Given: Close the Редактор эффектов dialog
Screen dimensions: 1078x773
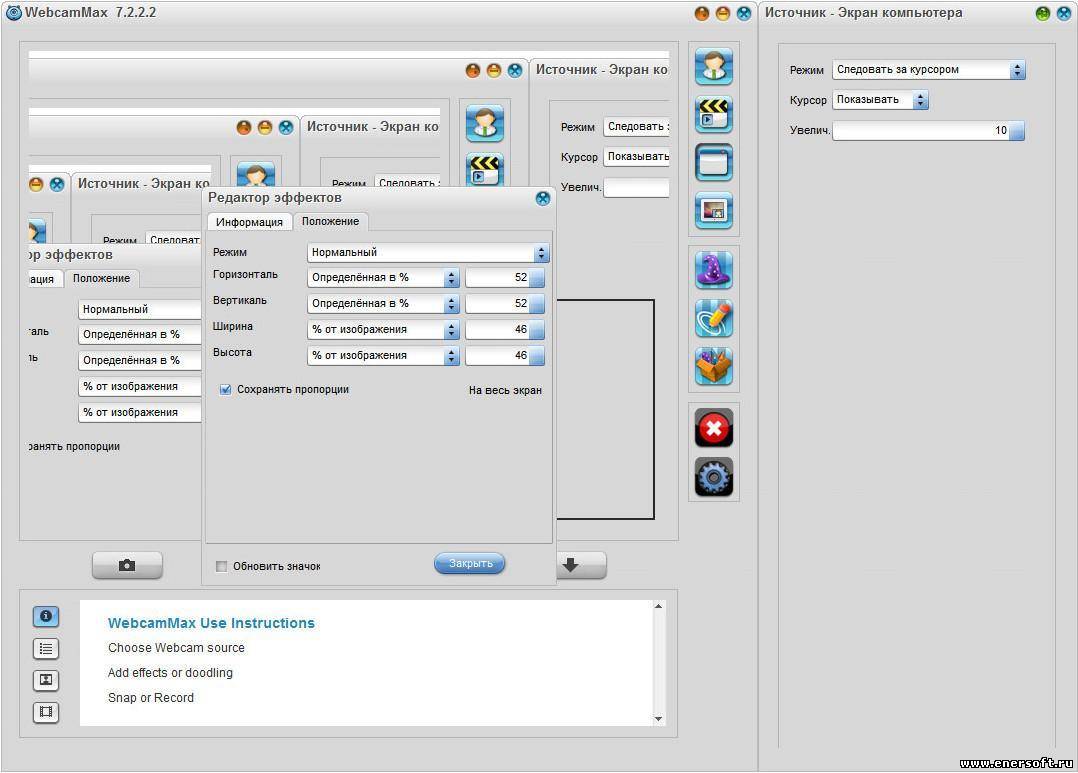Looking at the screenshot, I should pos(542,198).
